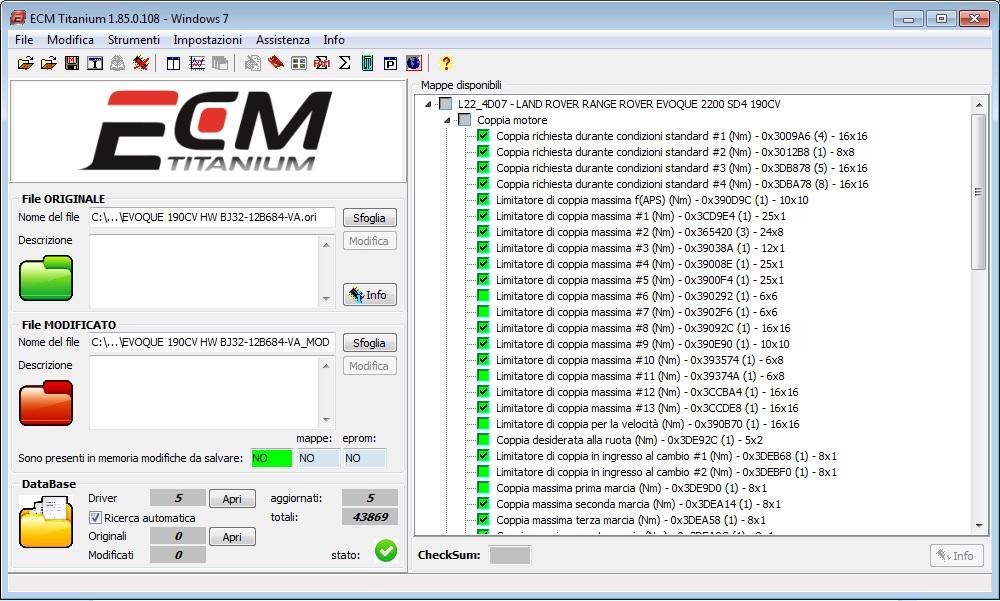
Task: Toggle checkbox for Limitatore di coppia massima f(APS)
Action: 483,200
